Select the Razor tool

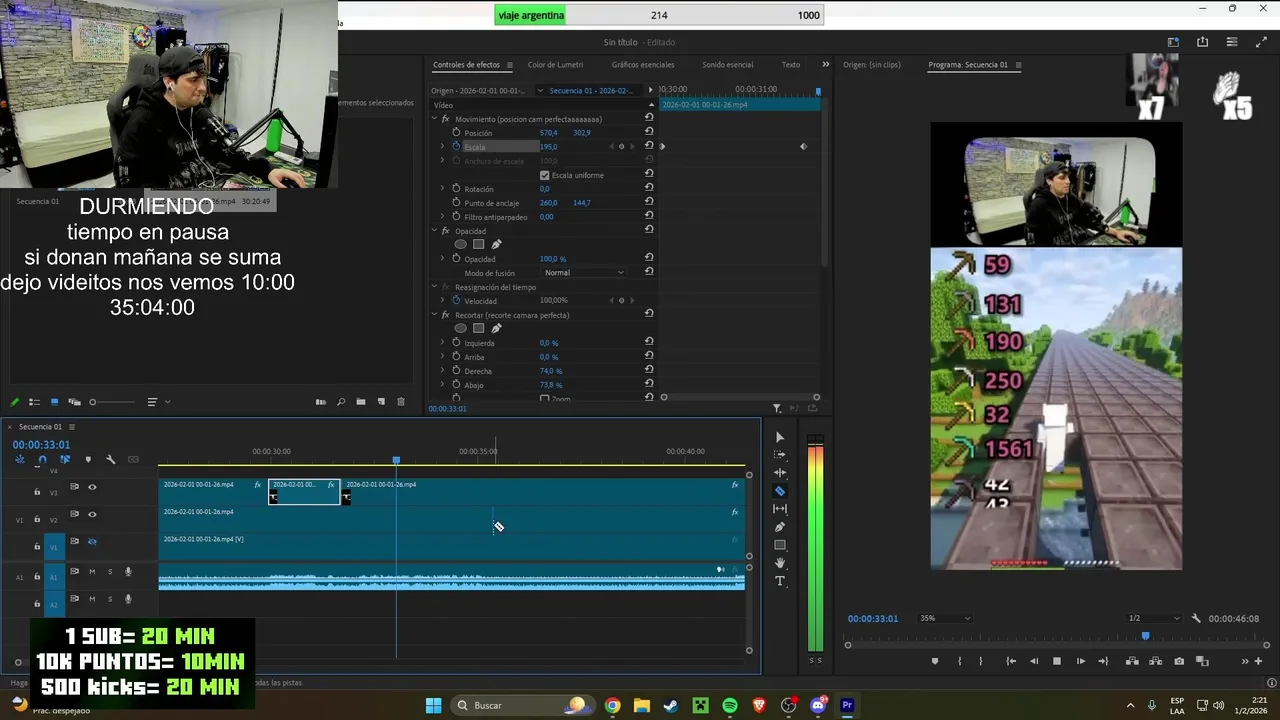pyautogui.click(x=780, y=491)
